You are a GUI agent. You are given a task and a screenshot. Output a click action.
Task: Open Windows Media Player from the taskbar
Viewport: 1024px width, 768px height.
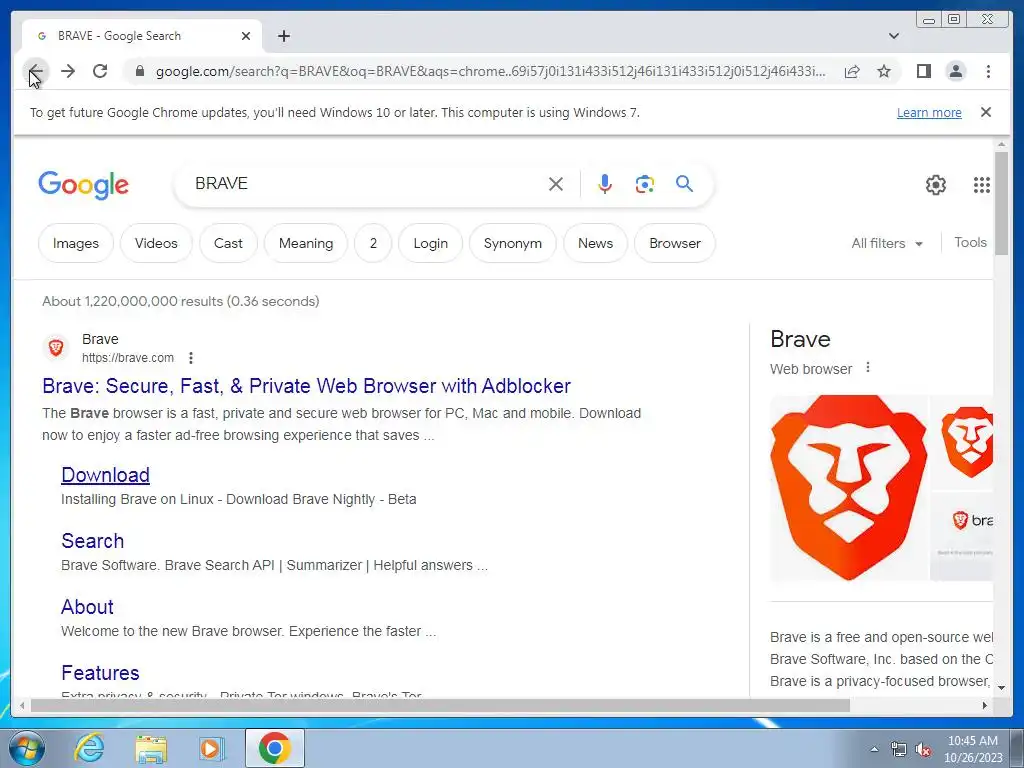click(x=211, y=748)
